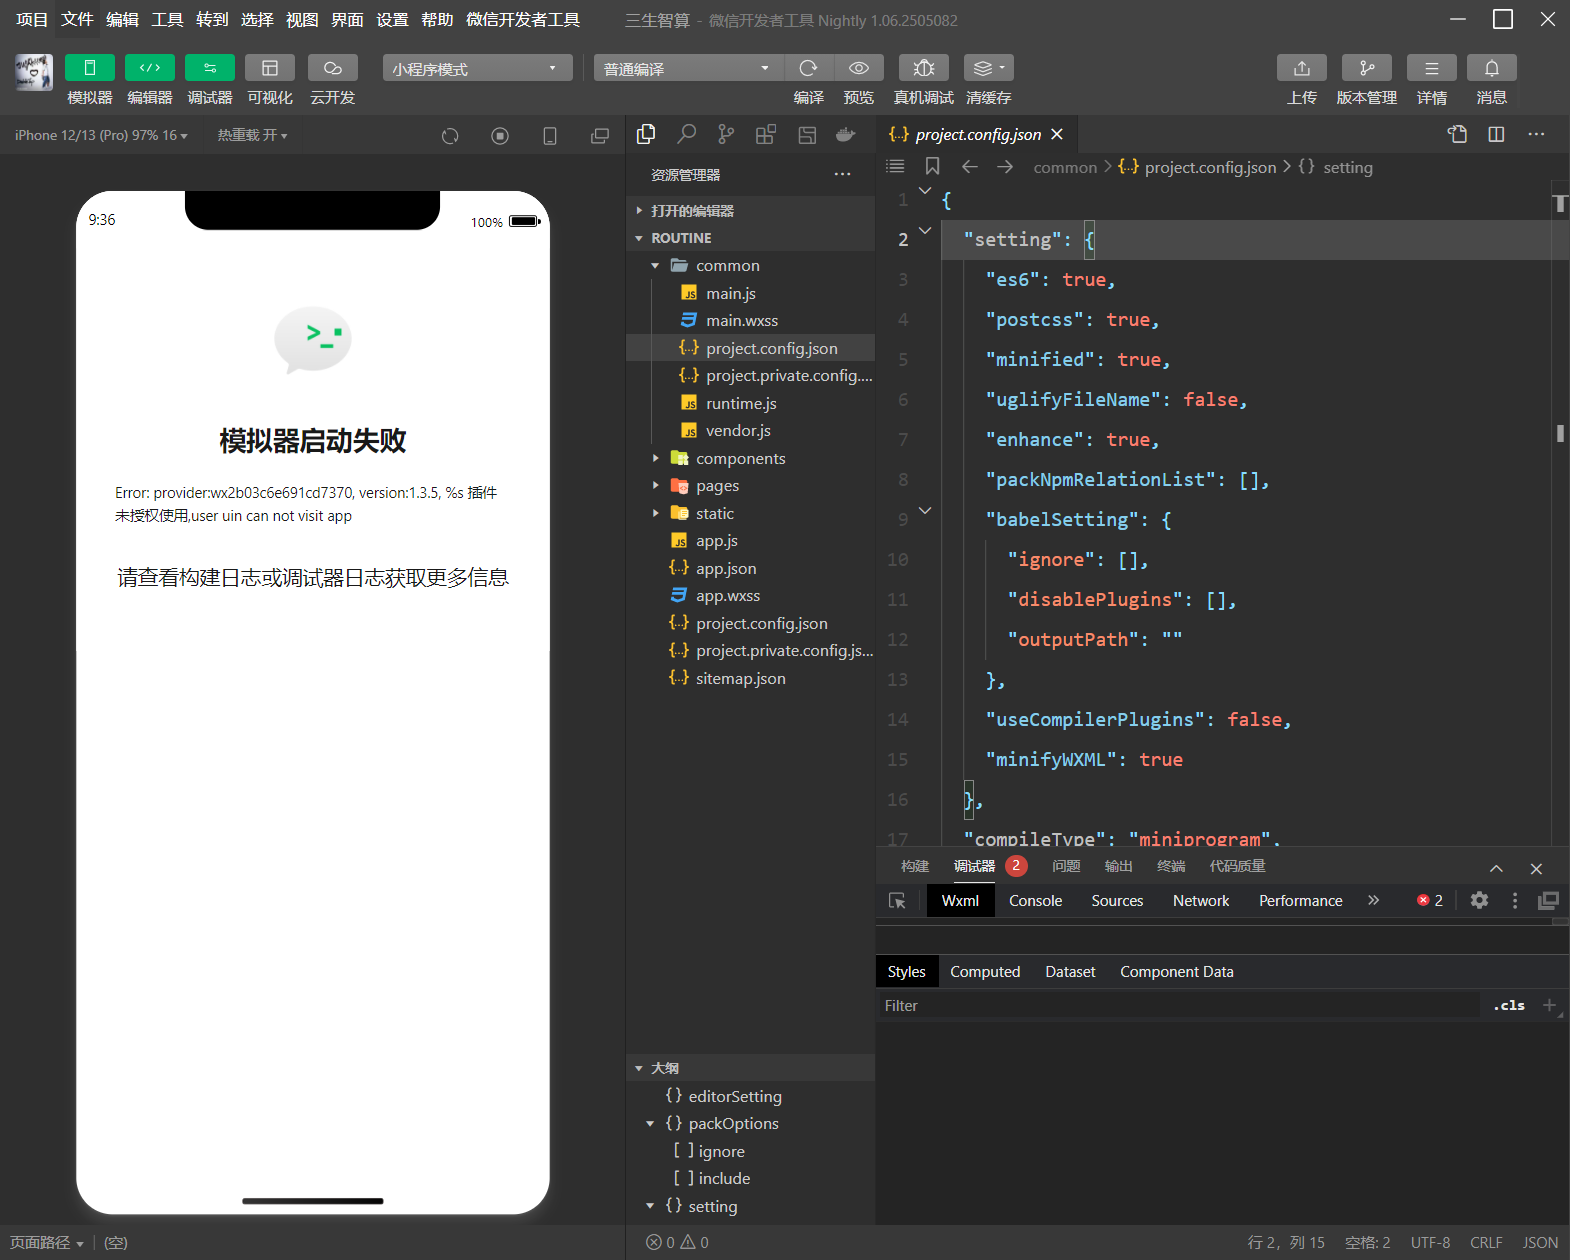Start real device debugging icon

point(924,68)
